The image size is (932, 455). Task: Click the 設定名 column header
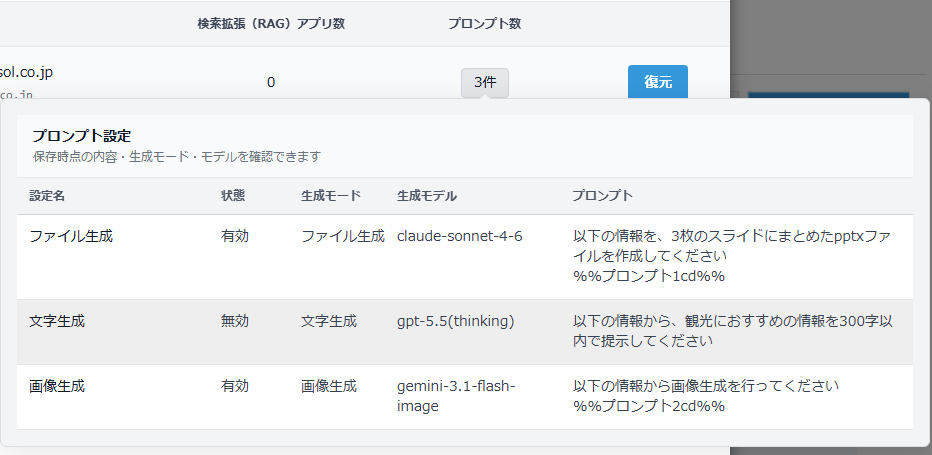pos(47,196)
